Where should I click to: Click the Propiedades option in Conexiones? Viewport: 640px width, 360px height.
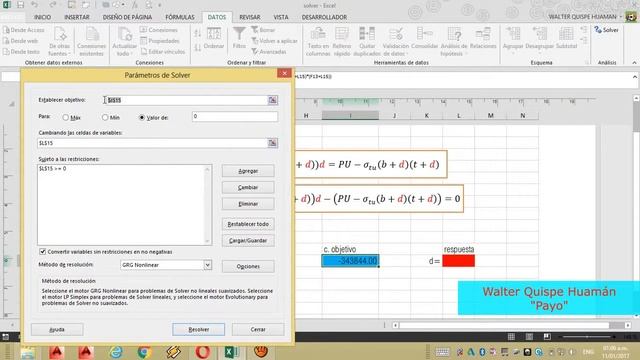[x=160, y=41]
